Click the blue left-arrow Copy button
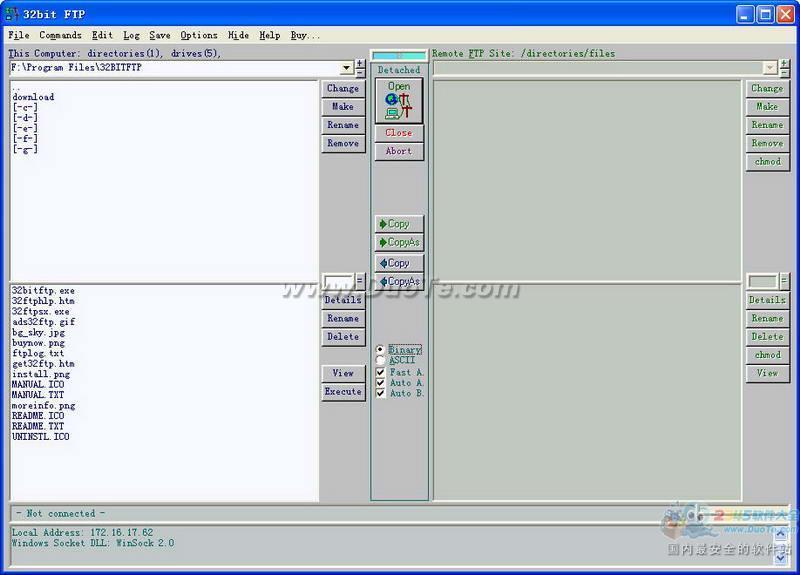 pos(399,263)
